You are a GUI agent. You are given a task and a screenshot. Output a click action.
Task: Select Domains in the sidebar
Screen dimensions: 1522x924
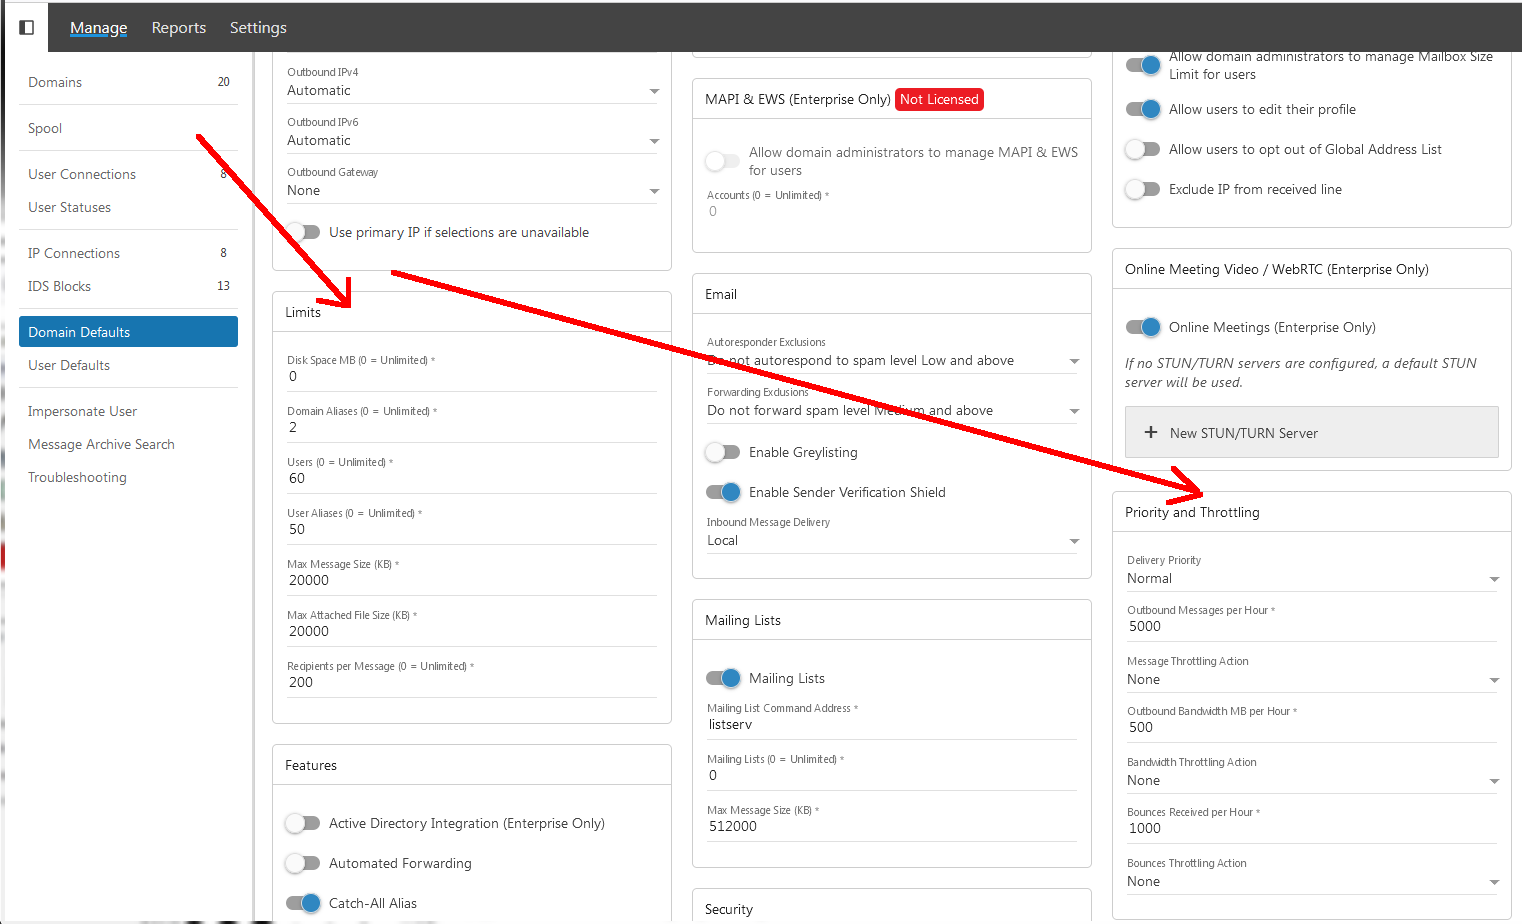pos(55,82)
